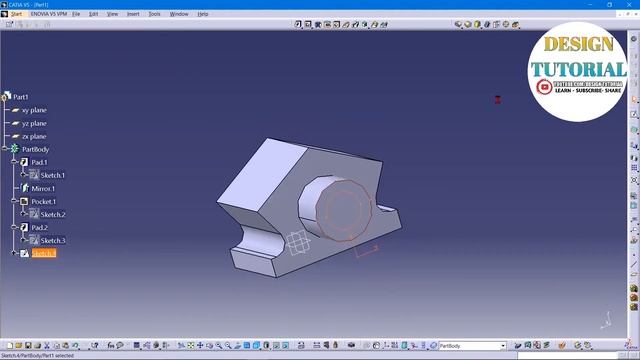Select the Pad tool in the top toolbar
The width and height of the screenshot is (640, 360).
coord(298,24)
